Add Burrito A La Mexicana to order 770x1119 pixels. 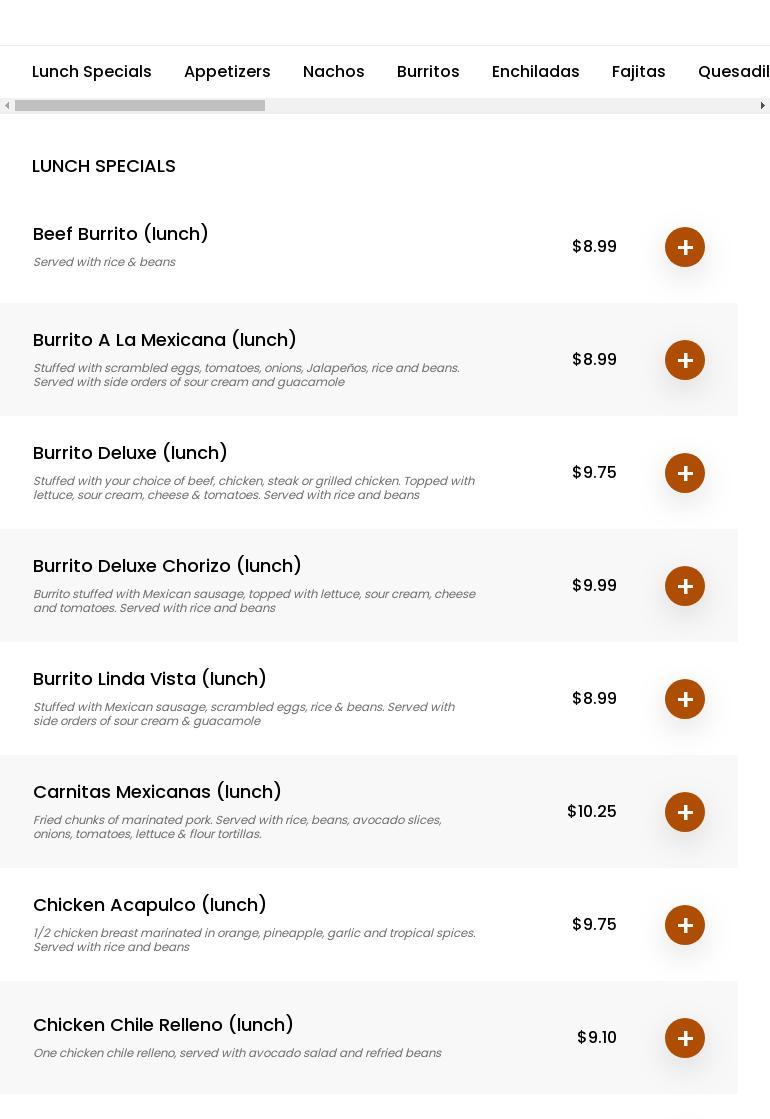[685, 360]
